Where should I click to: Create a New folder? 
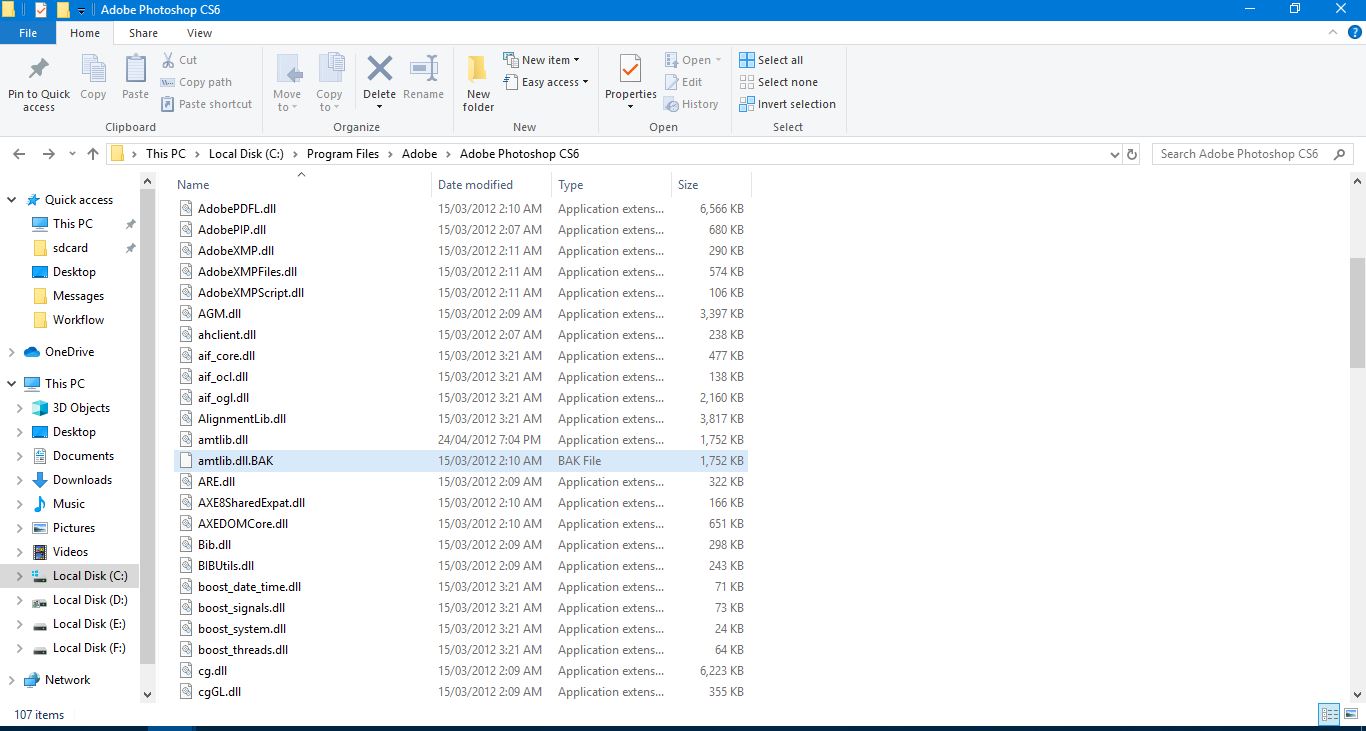point(478,84)
